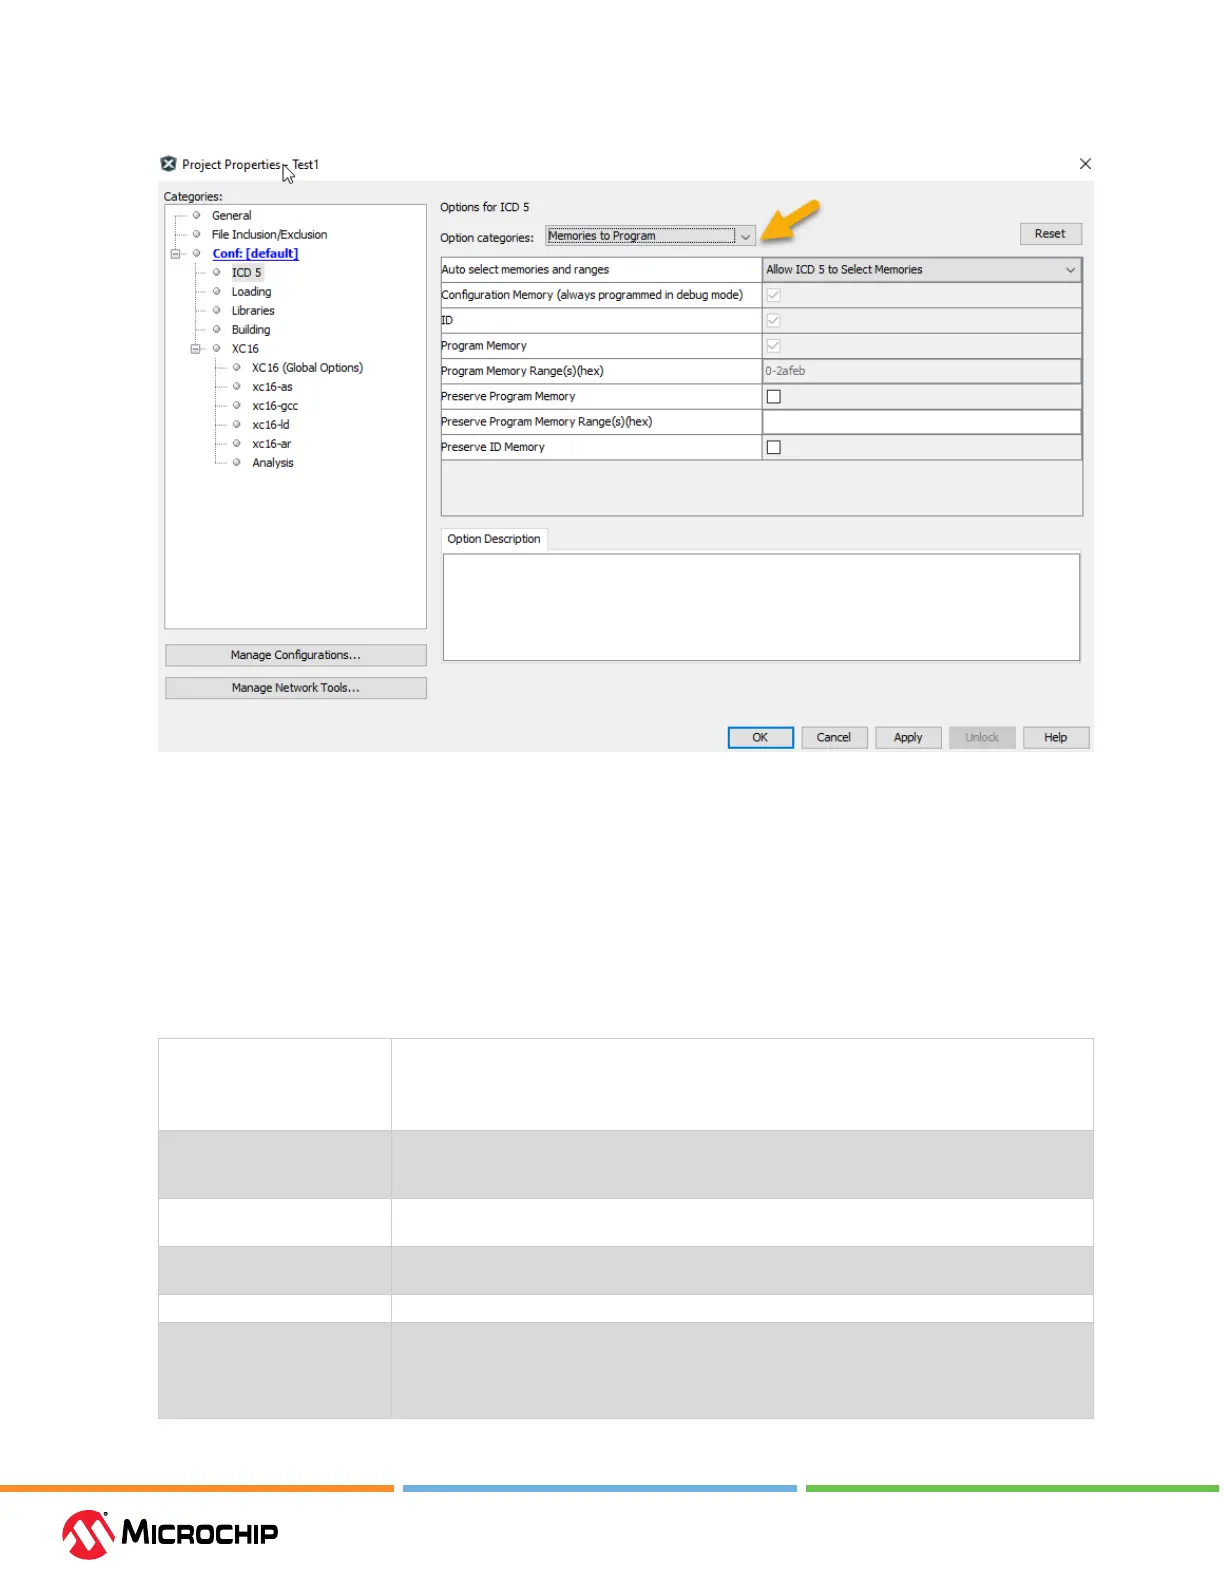
Task: Collapse the Conf: [default] tree node
Action: tap(176, 254)
